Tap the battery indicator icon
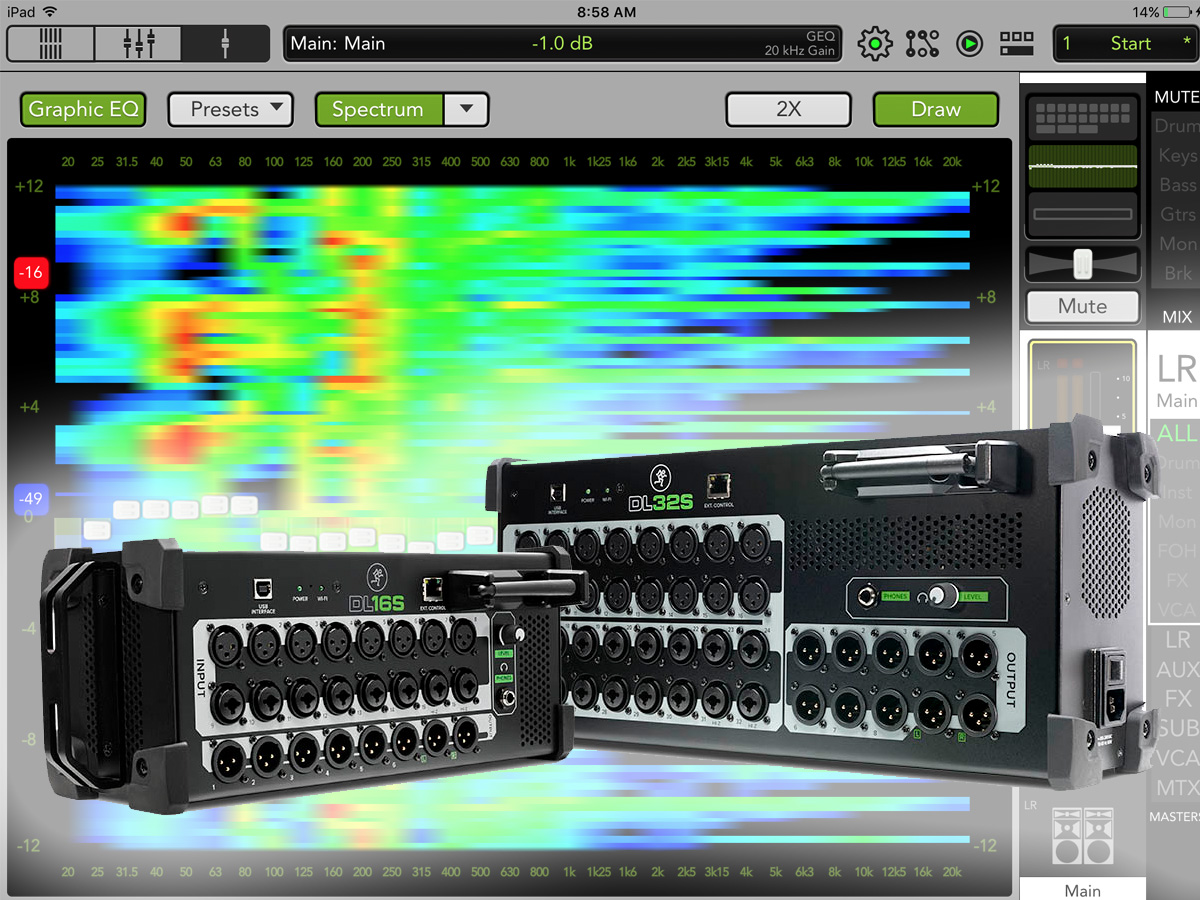The image size is (1200, 900). (x=1178, y=12)
